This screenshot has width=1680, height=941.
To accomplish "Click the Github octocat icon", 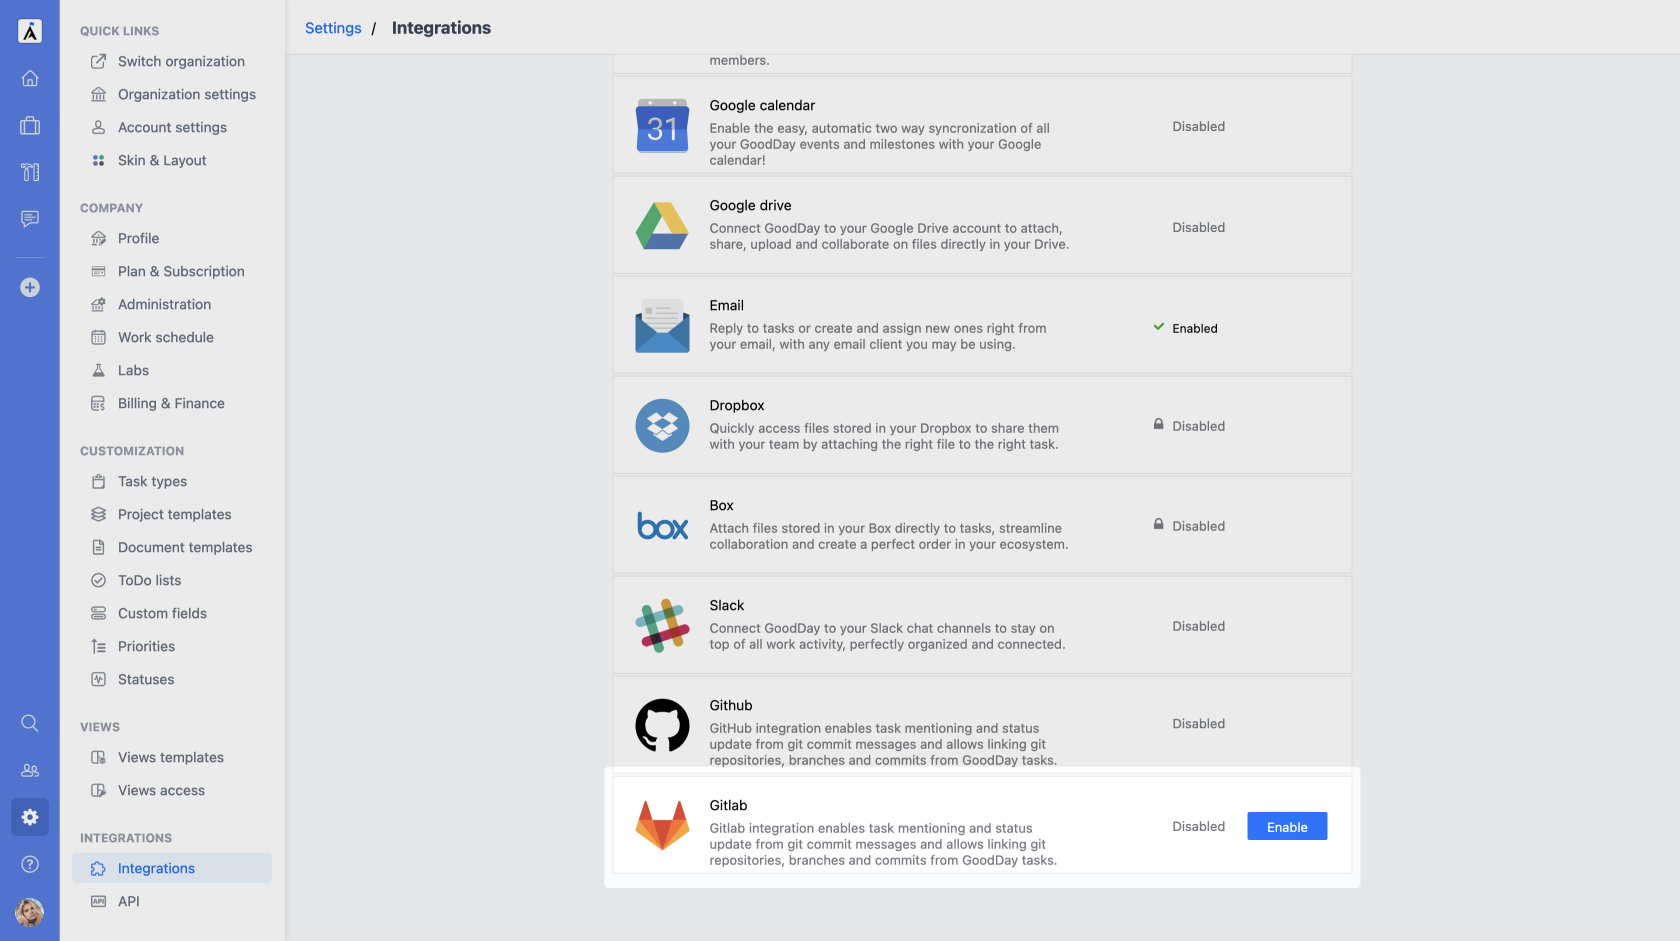I will pyautogui.click(x=662, y=726).
